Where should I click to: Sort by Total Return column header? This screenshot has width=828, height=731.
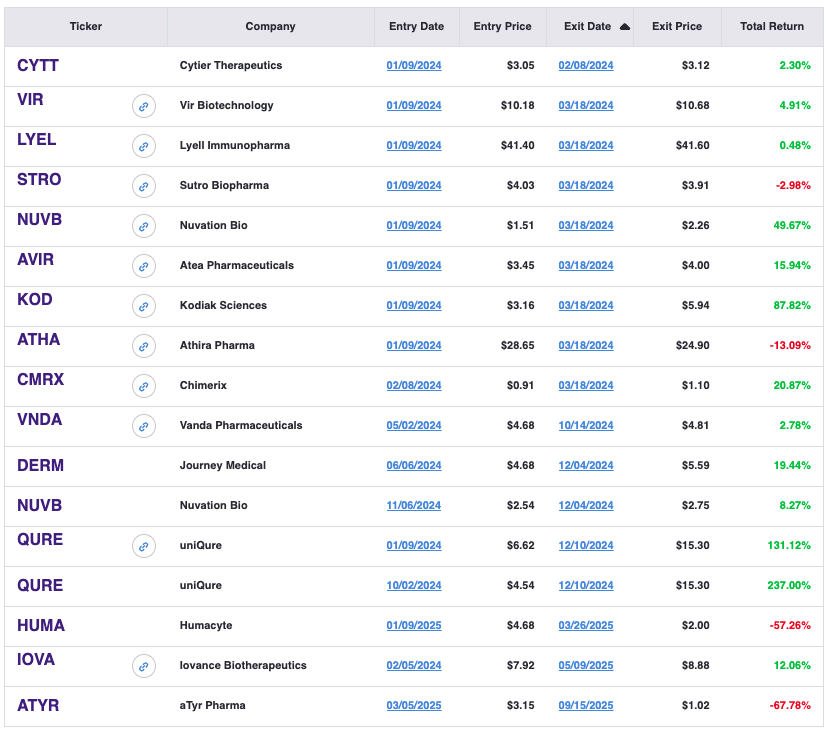click(x=771, y=27)
